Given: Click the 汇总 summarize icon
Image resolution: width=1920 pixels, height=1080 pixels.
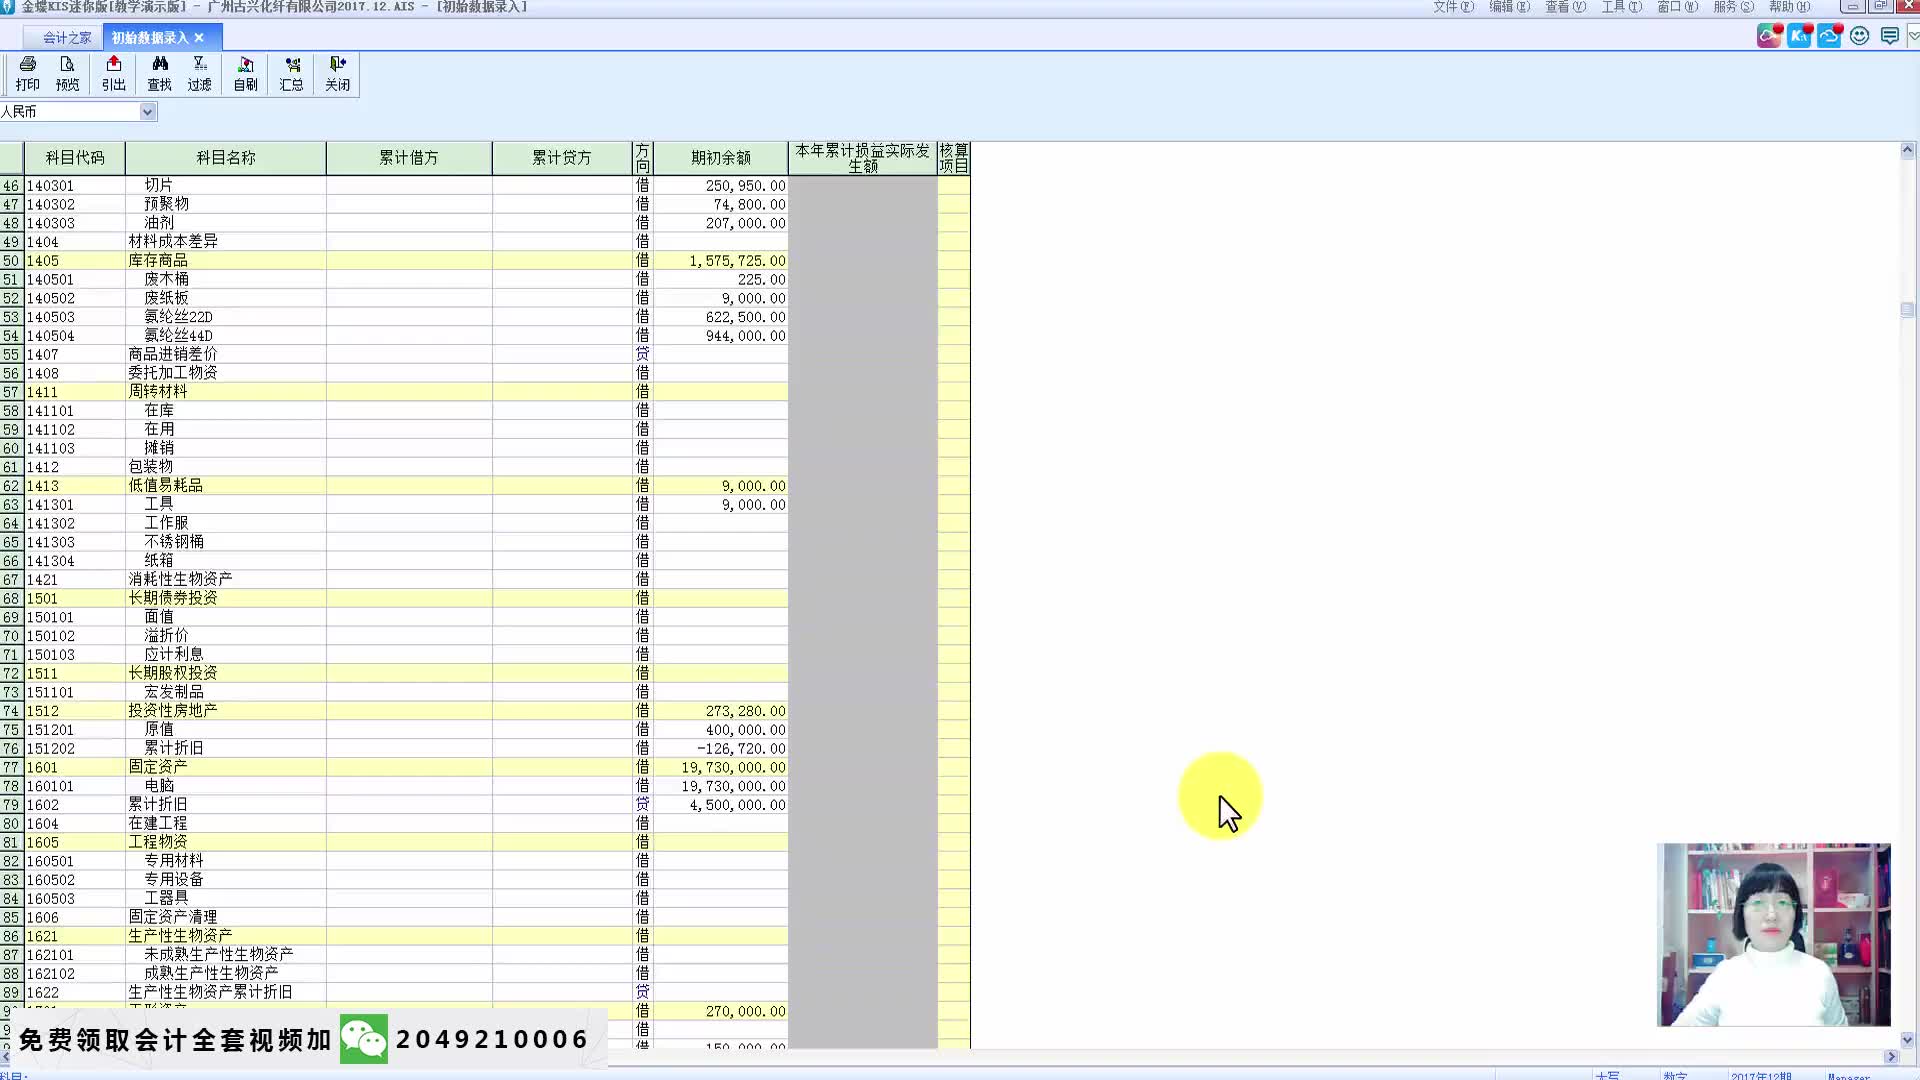Looking at the screenshot, I should 292,74.
